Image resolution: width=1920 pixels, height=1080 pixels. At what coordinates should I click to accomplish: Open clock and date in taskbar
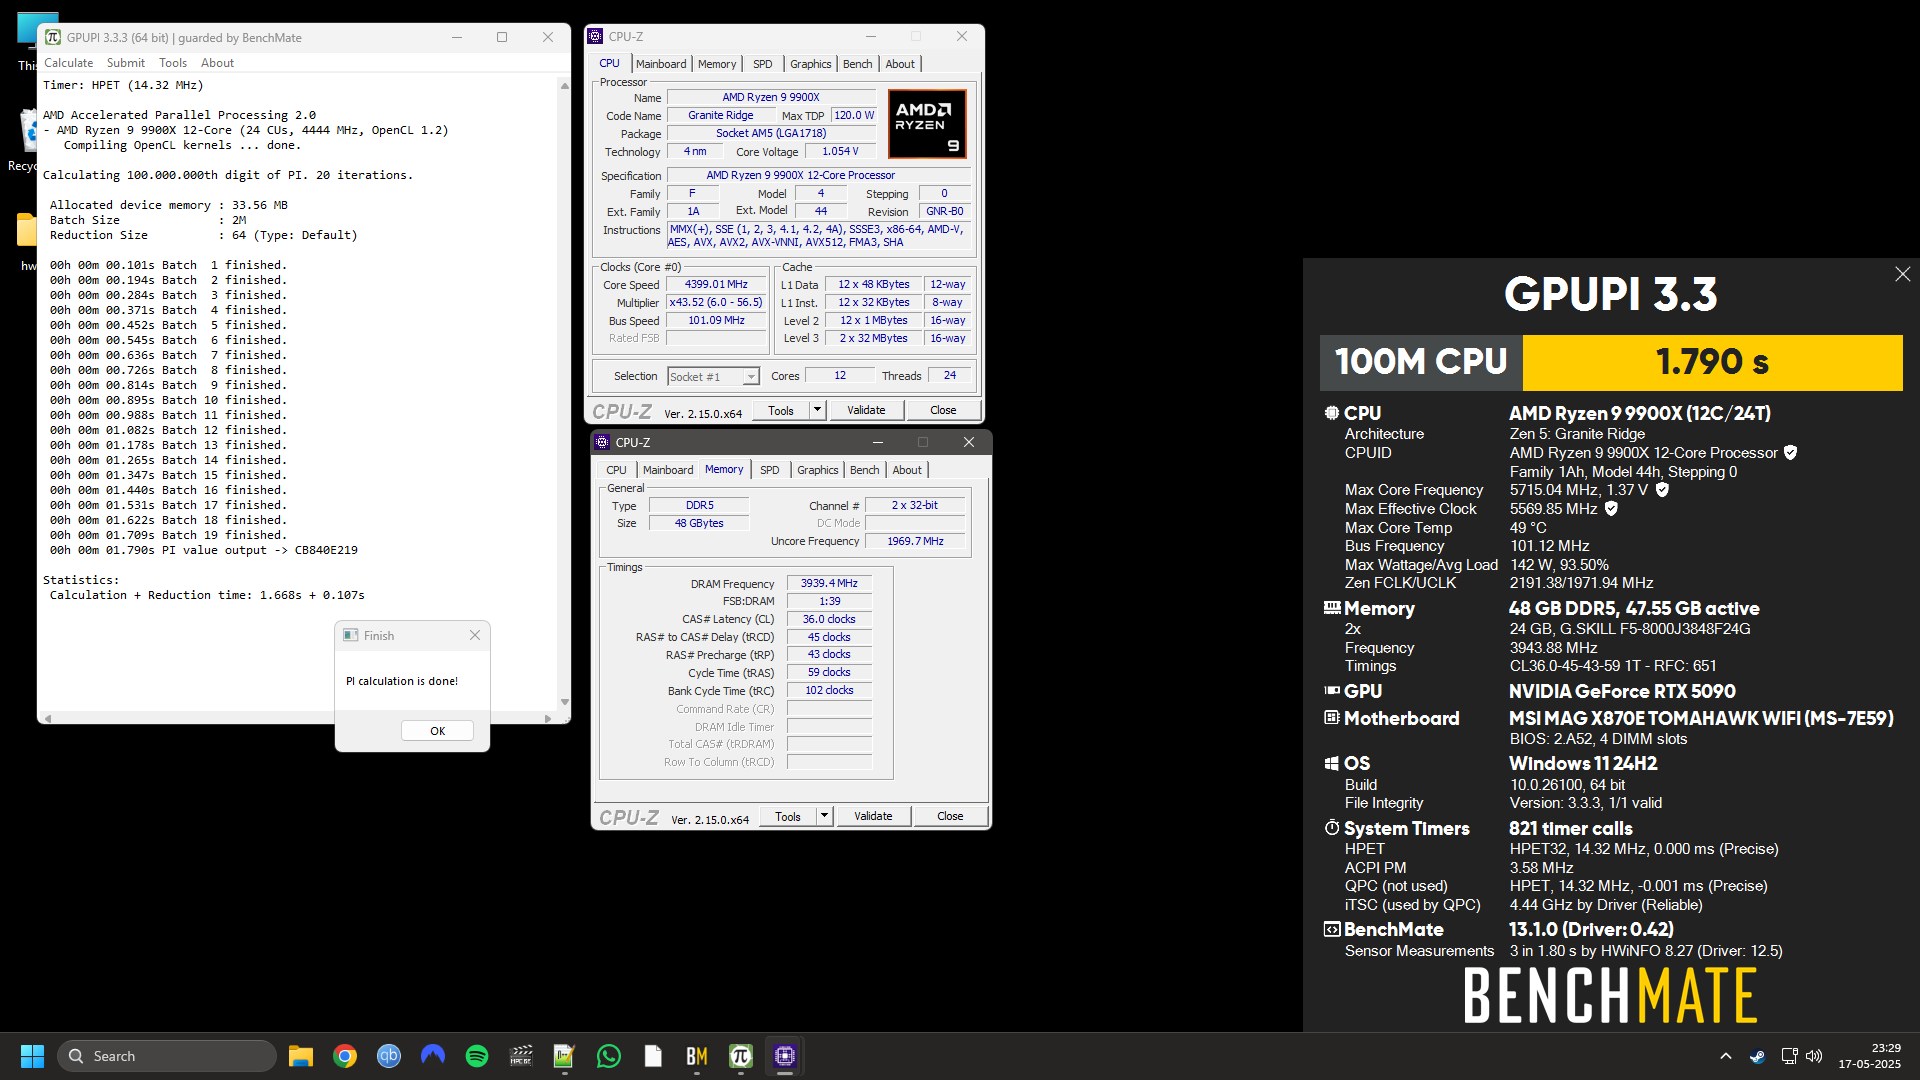[x=1869, y=1056]
